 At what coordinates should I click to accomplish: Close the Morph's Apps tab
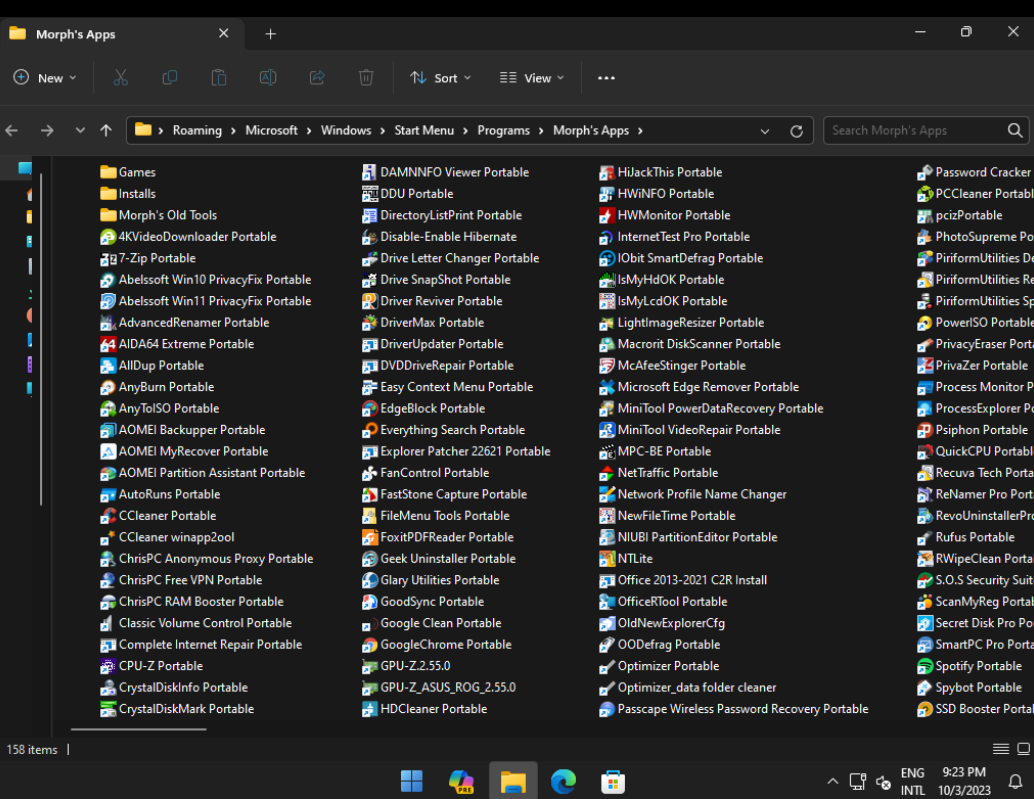(224, 33)
